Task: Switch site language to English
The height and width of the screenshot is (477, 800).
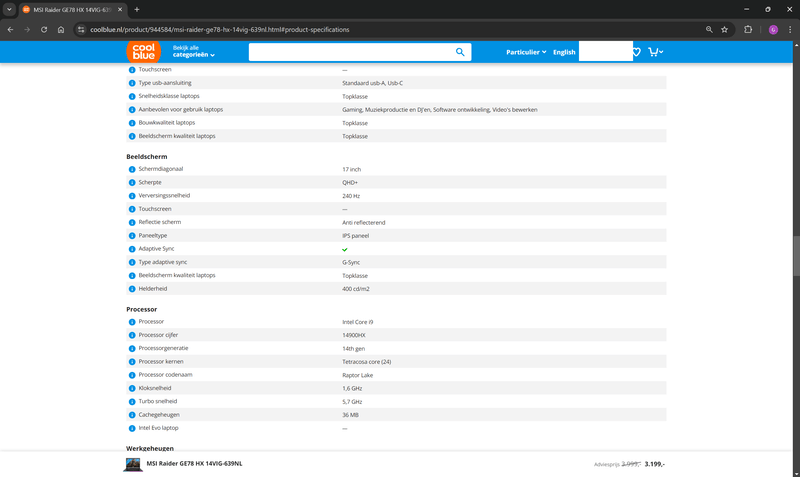Action: coord(564,52)
